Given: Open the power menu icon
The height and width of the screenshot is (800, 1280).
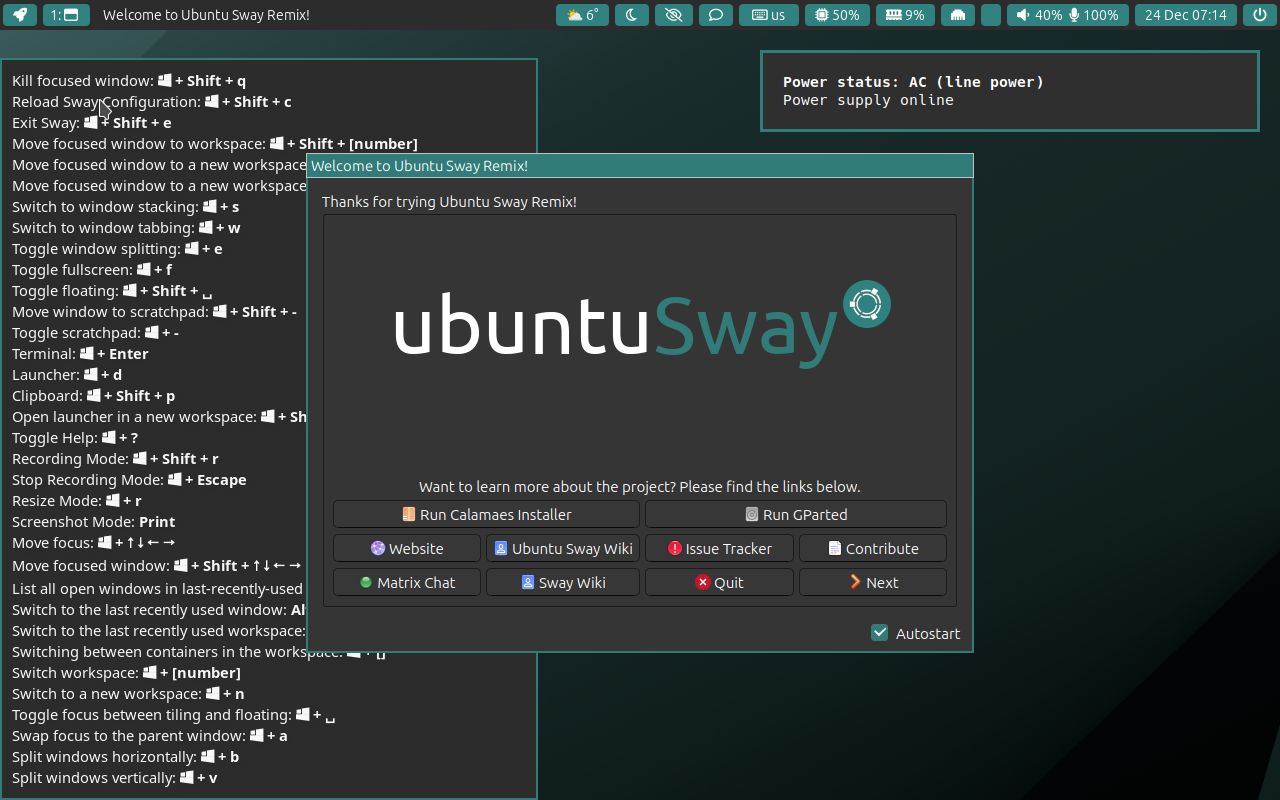Looking at the screenshot, I should pos(1259,15).
